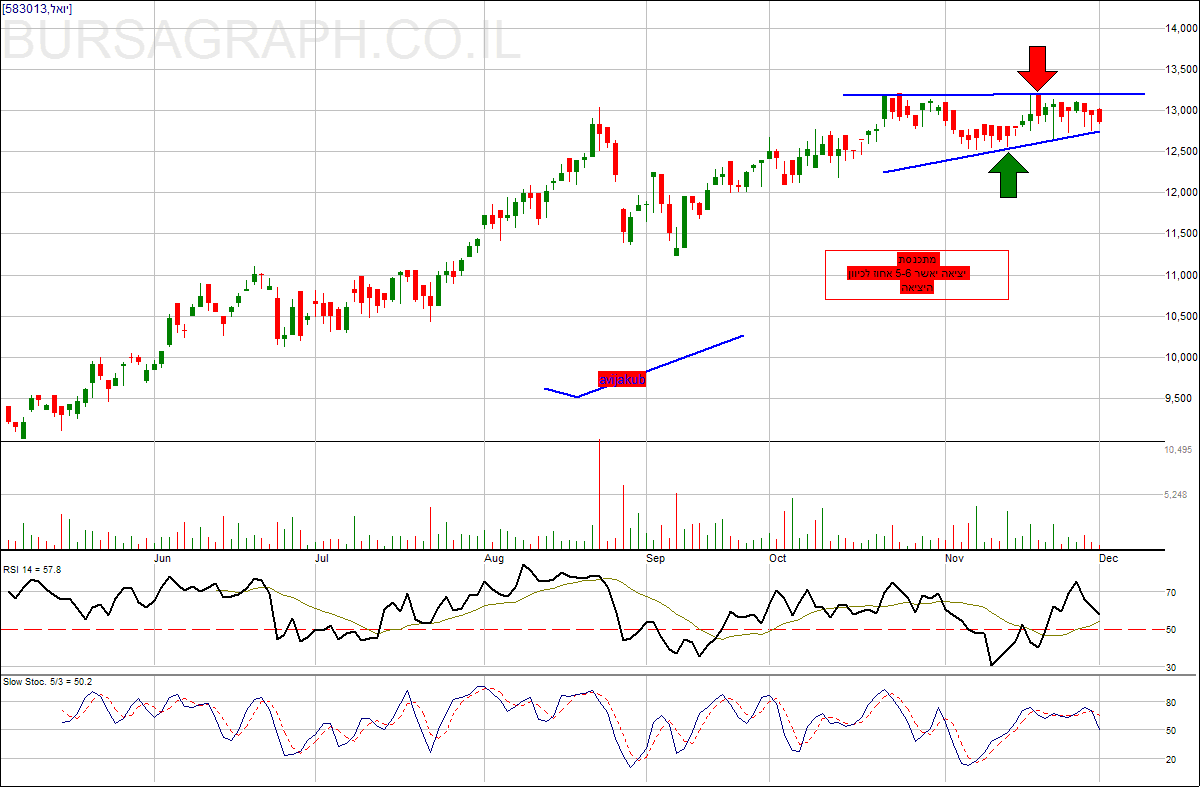Click the Hebrew annotation text 'מתכנסת'
The width and height of the screenshot is (1200, 787).
point(916,259)
